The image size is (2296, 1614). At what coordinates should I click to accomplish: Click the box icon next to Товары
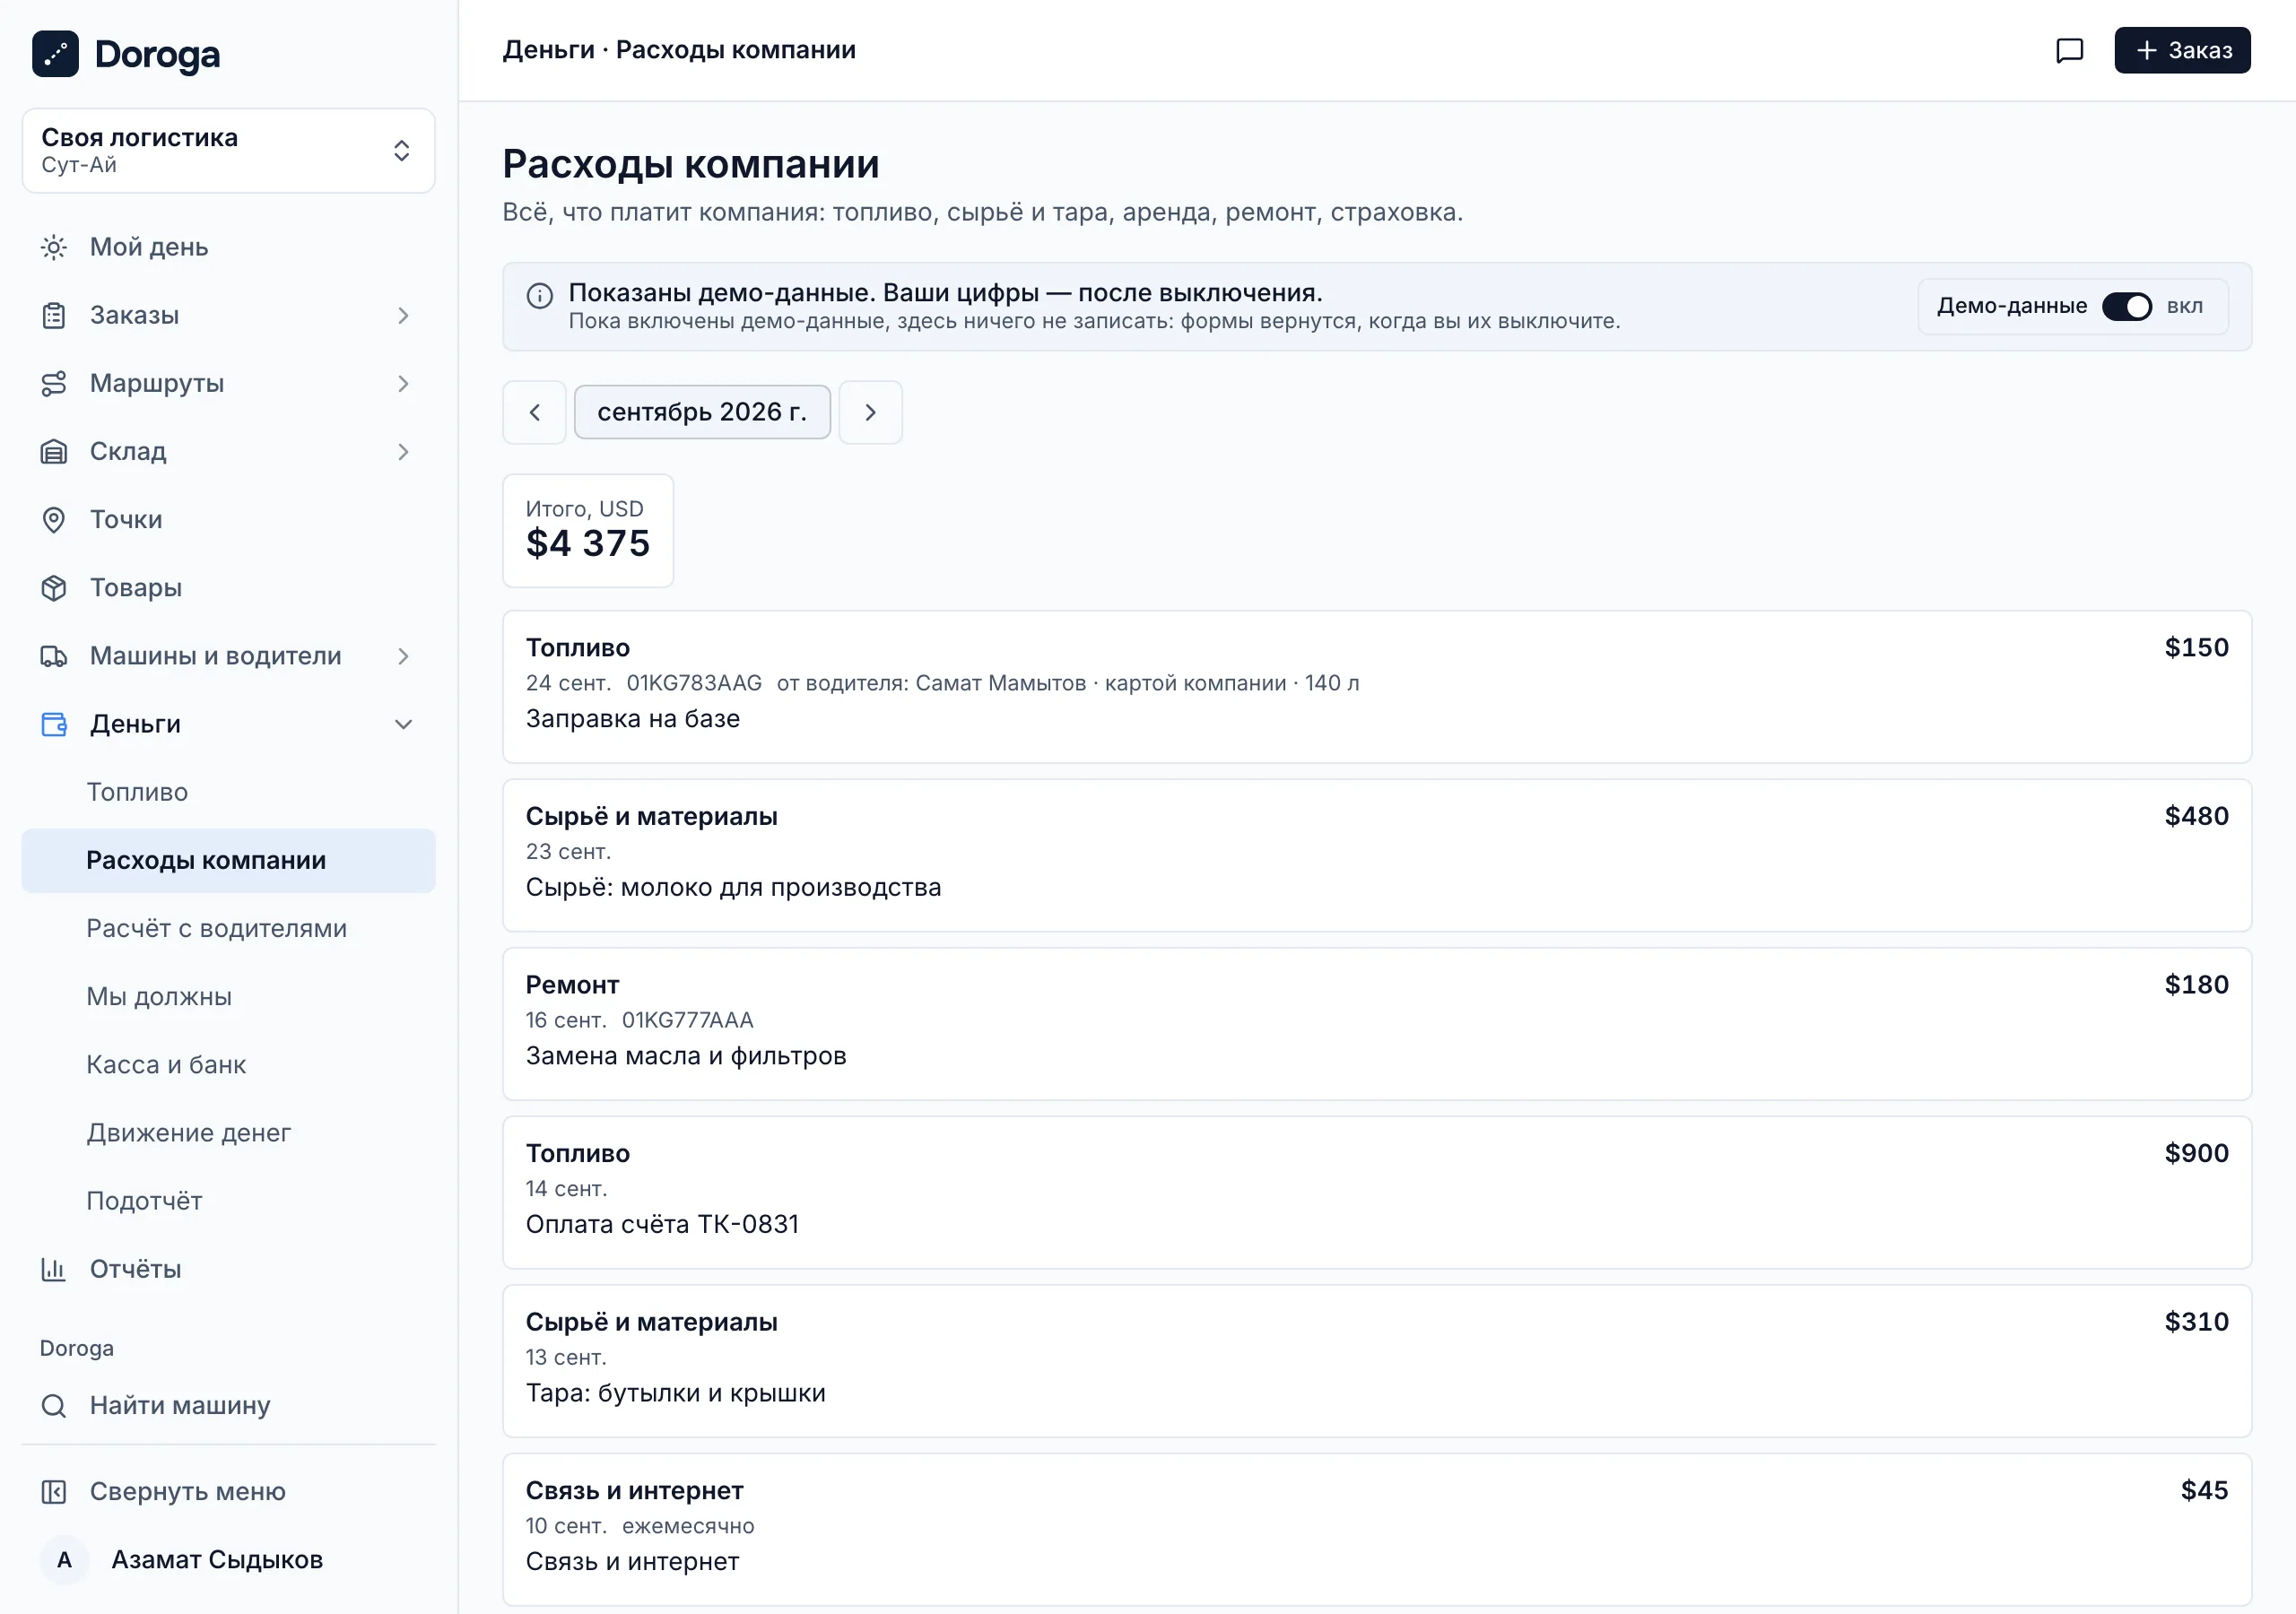coord(54,587)
